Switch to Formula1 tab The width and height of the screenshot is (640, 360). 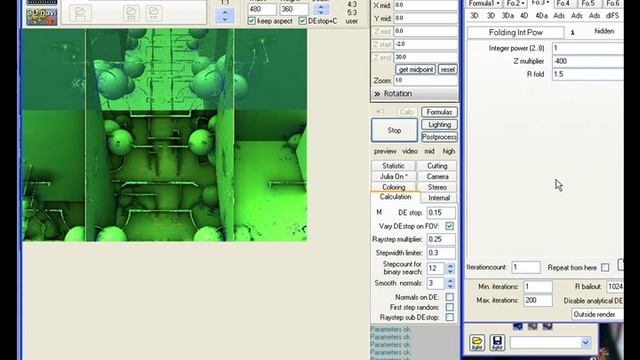click(484, 3)
